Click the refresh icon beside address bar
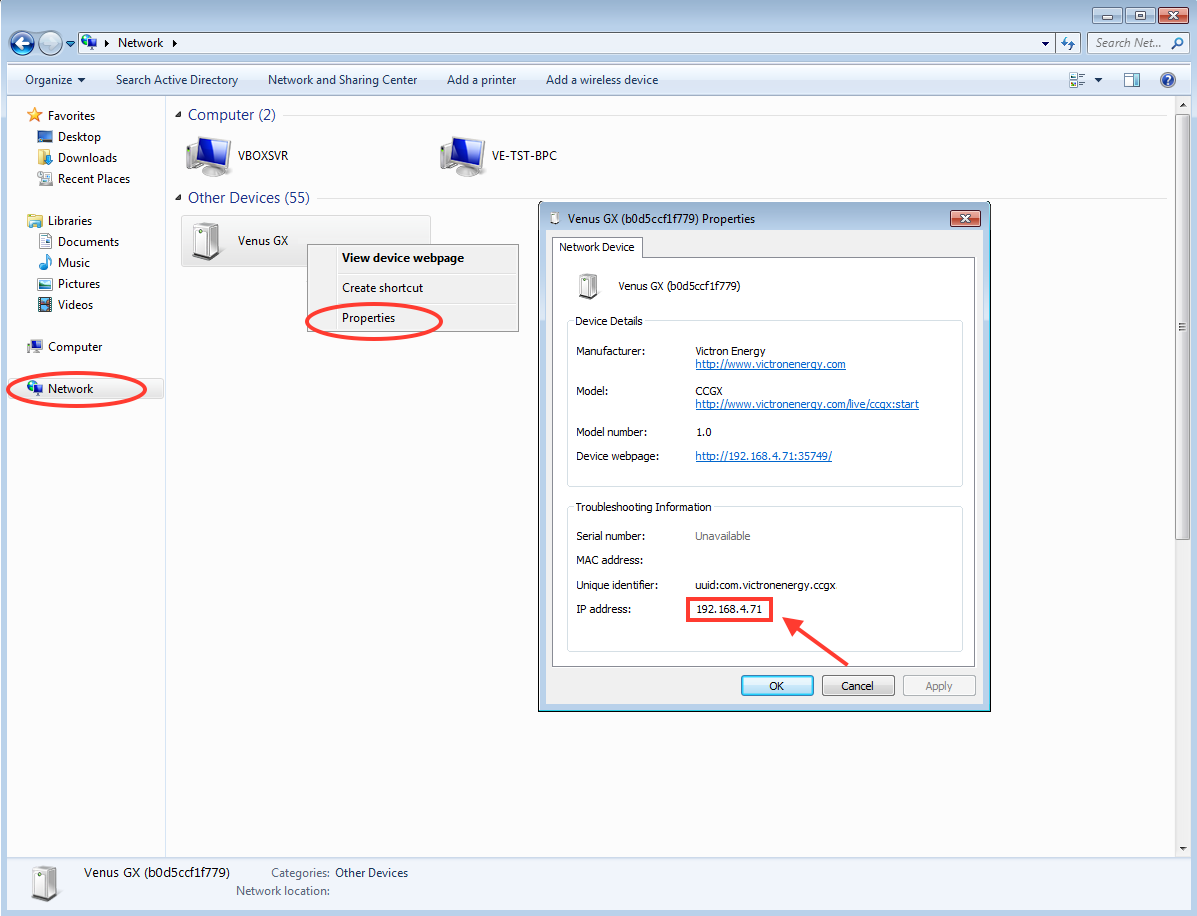Screen dimensions: 1197x916 pos(1068,43)
